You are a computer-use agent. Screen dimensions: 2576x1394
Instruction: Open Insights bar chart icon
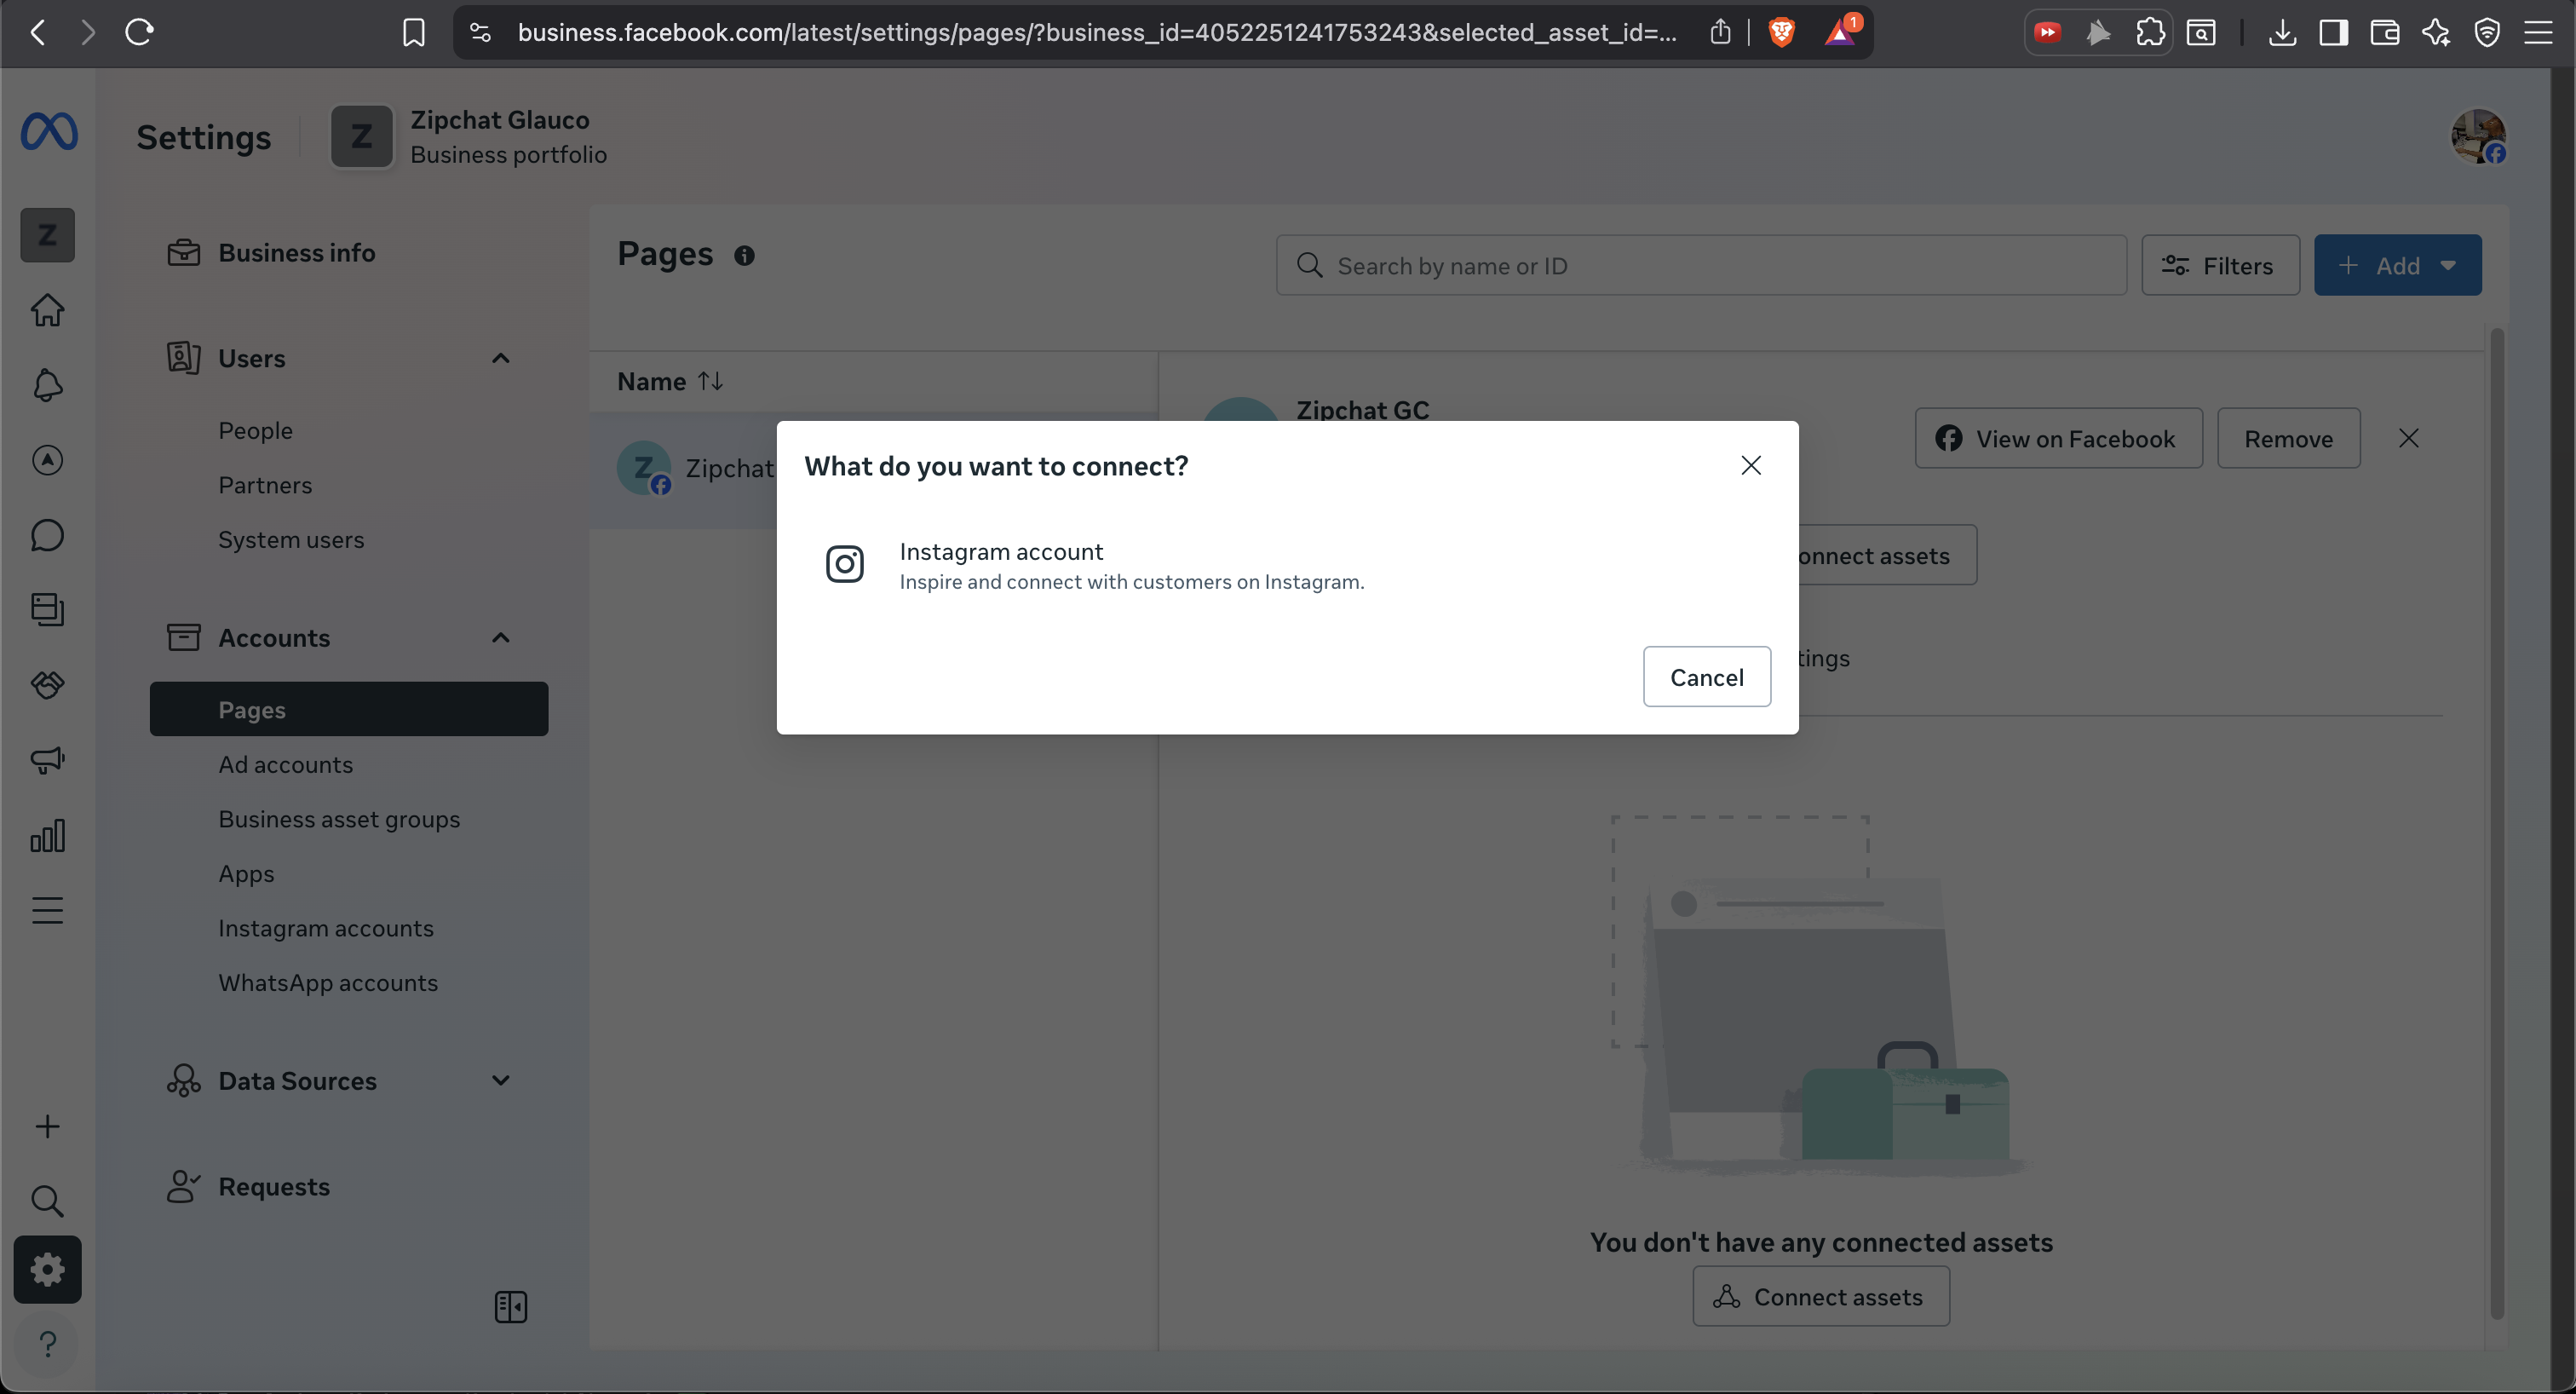click(47, 835)
